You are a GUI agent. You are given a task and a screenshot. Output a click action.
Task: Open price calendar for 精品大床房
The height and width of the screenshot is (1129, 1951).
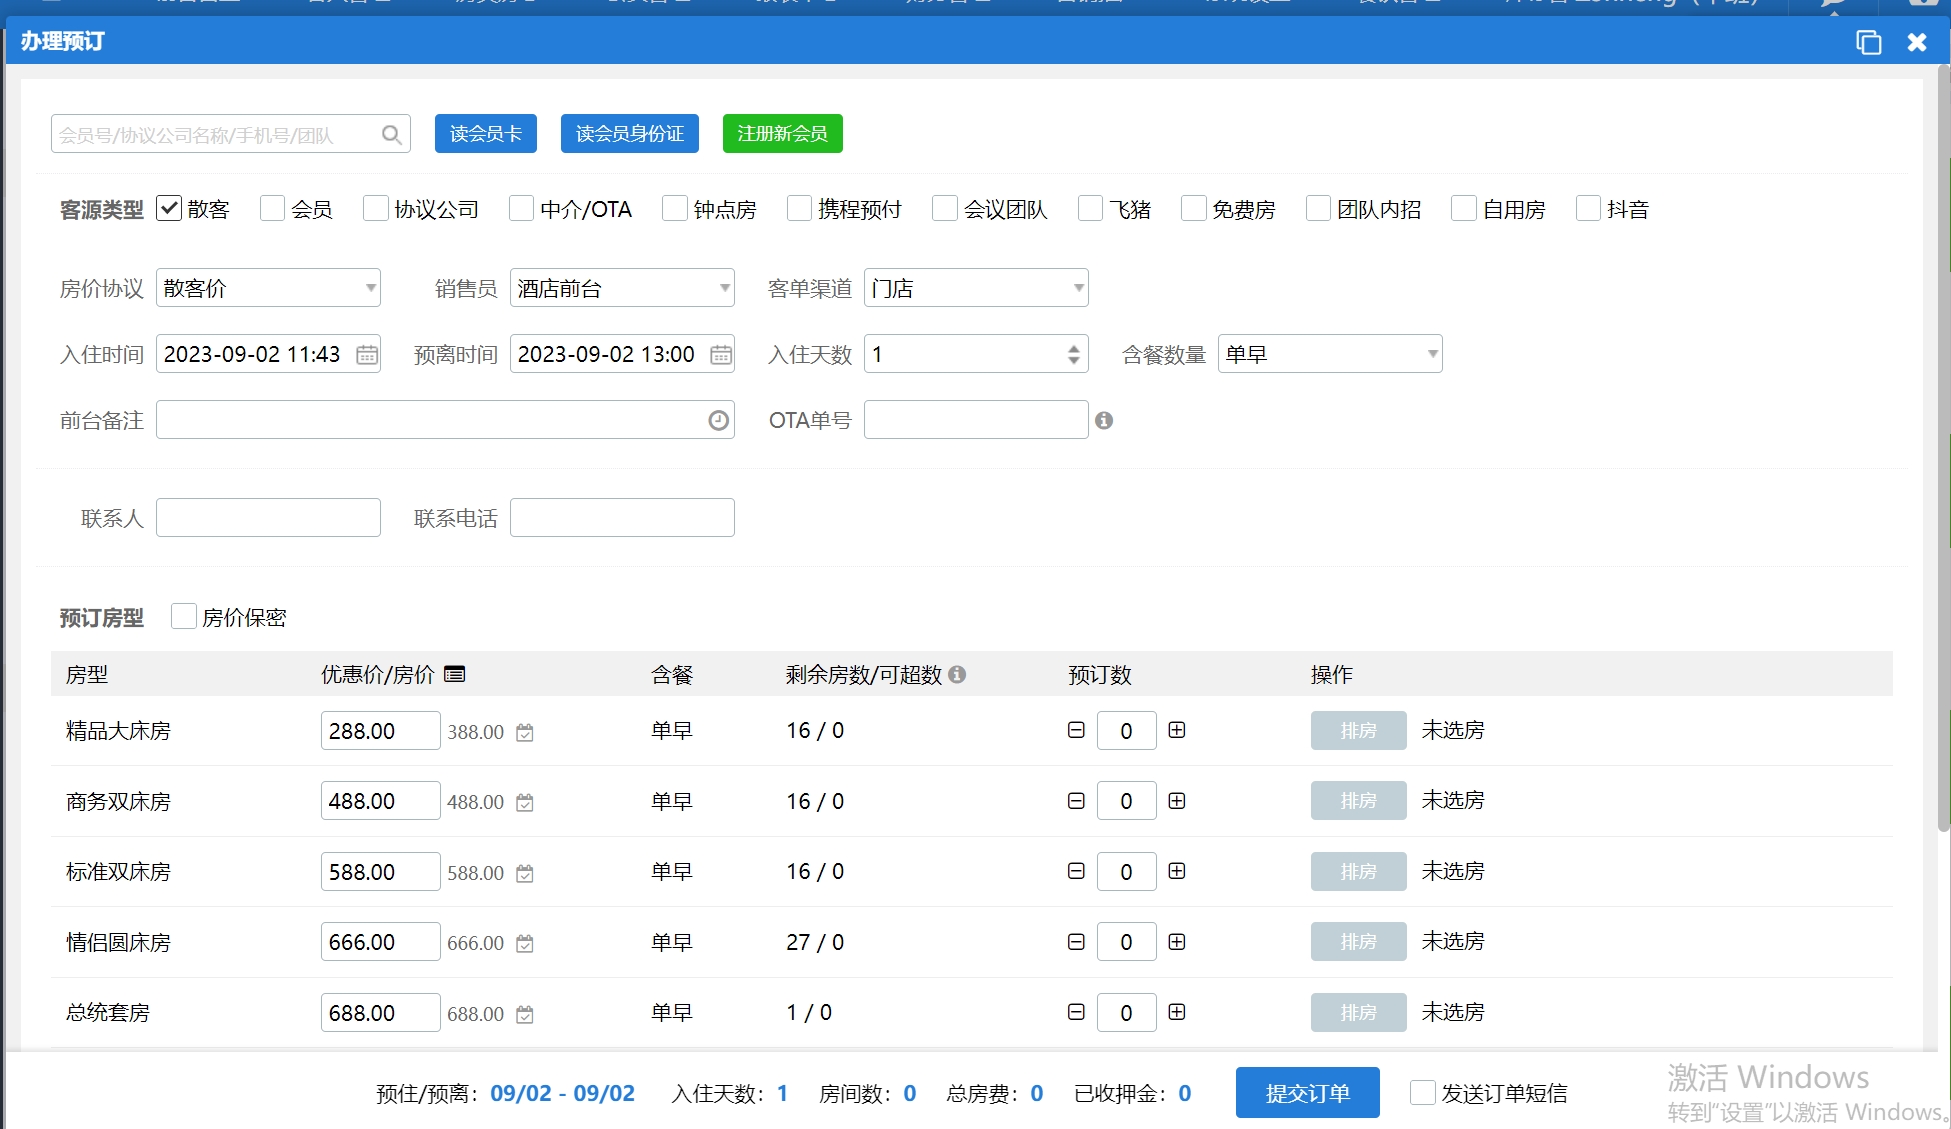coord(525,732)
